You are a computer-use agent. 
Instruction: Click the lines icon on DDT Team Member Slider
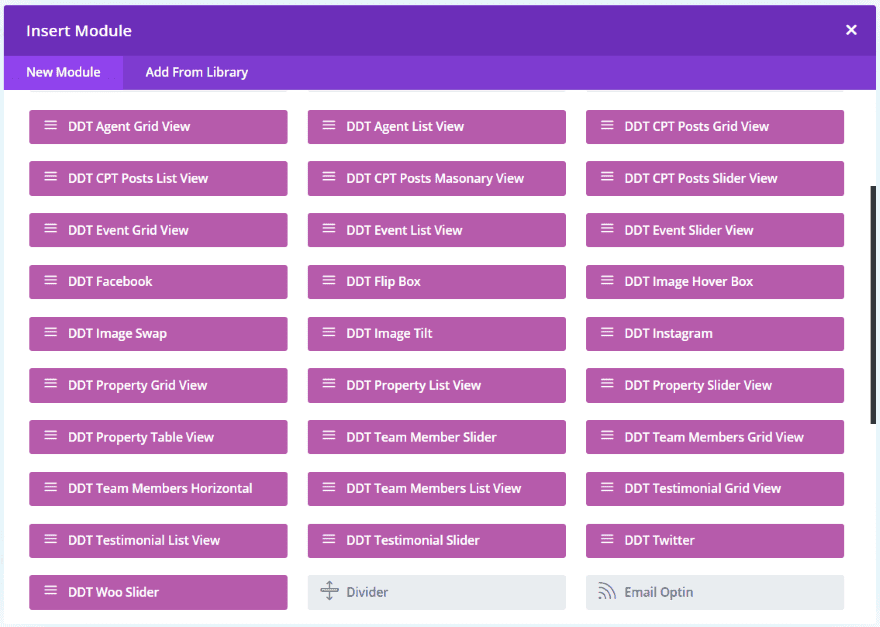tap(329, 436)
